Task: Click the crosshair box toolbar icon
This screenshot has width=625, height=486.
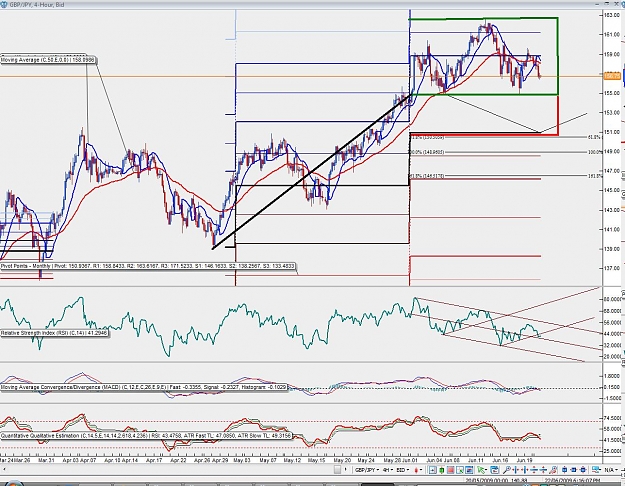Action: pyautogui.click(x=432, y=470)
